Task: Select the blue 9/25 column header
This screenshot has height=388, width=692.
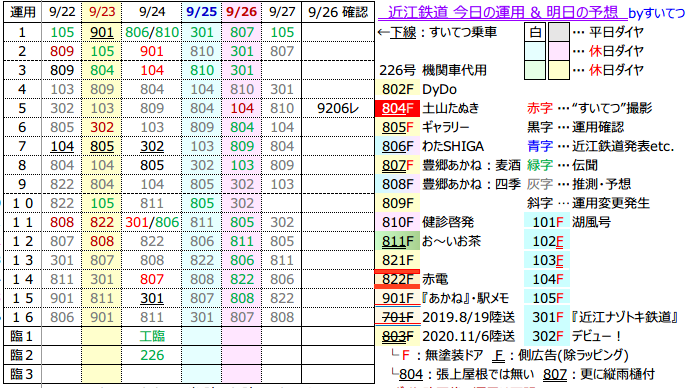Action: click(202, 12)
